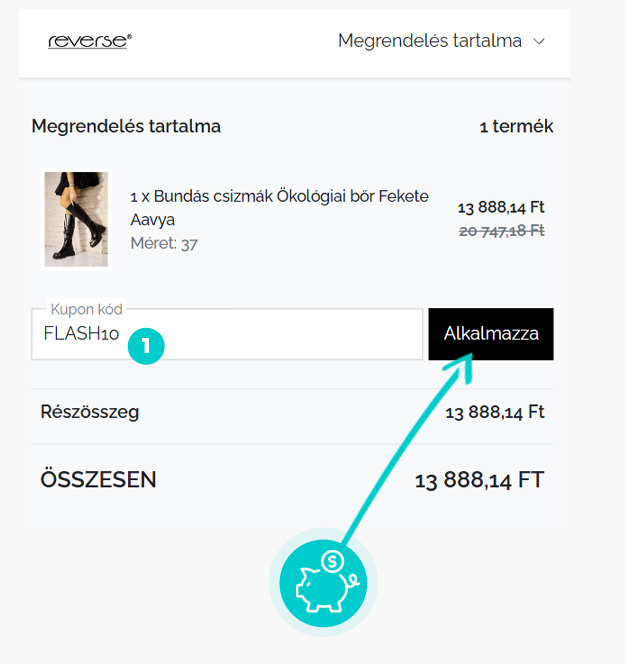Viewport: 625px width, 664px height.
Task: Click the crossed-out 20 747,18 Ft price
Action: [x=501, y=230]
